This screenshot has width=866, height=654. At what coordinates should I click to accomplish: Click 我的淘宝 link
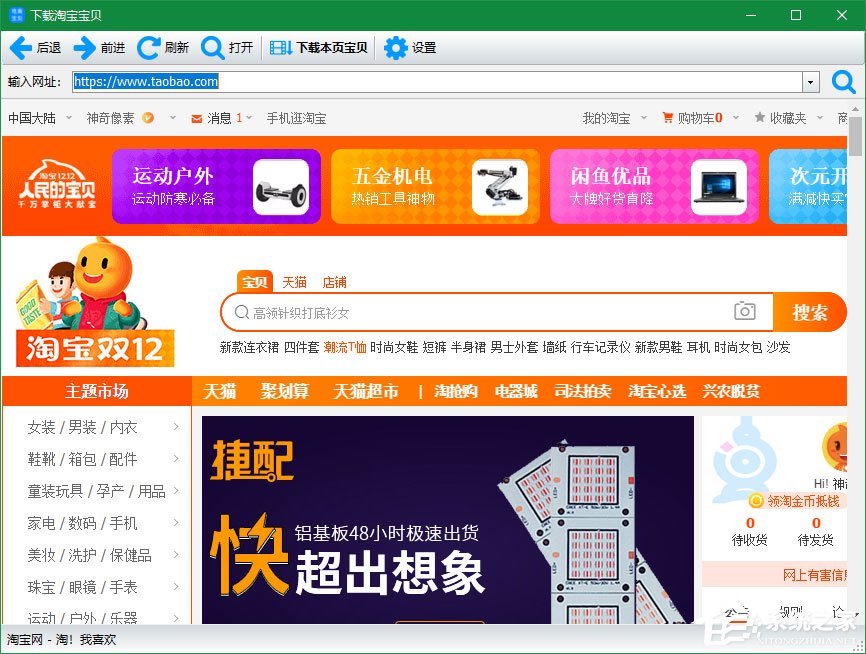click(606, 118)
